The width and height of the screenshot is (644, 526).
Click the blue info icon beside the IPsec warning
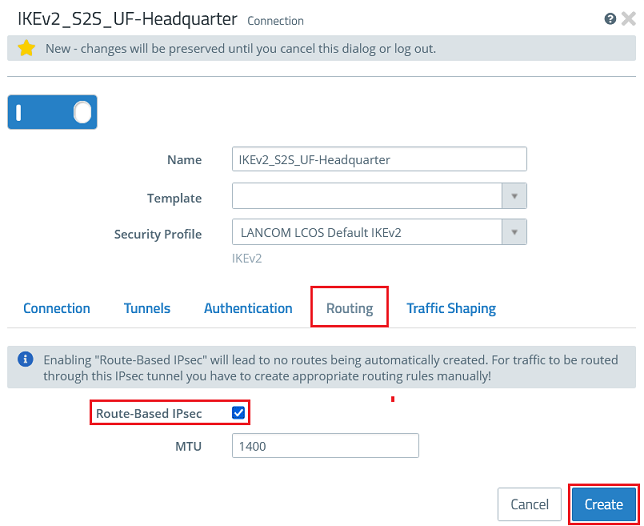(x=26, y=359)
